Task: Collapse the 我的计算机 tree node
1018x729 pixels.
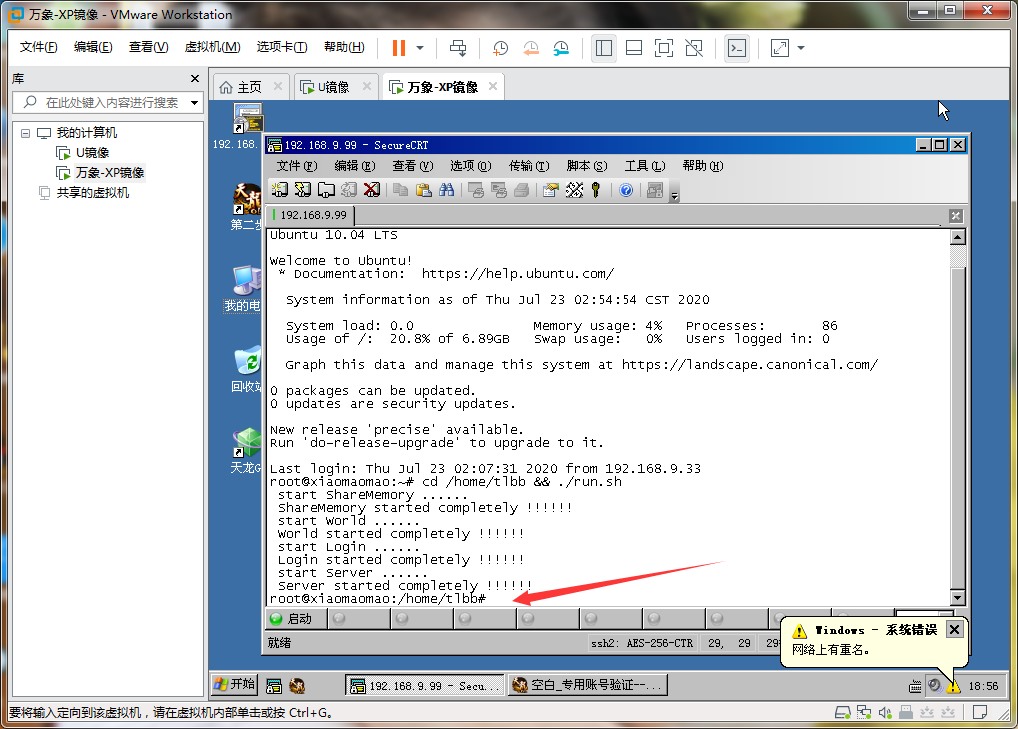Action: pos(25,134)
